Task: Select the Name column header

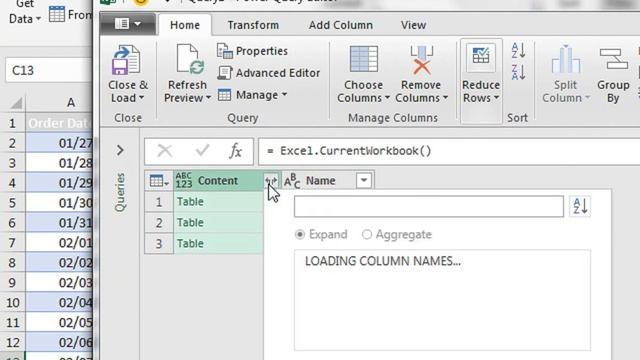Action: click(x=320, y=180)
